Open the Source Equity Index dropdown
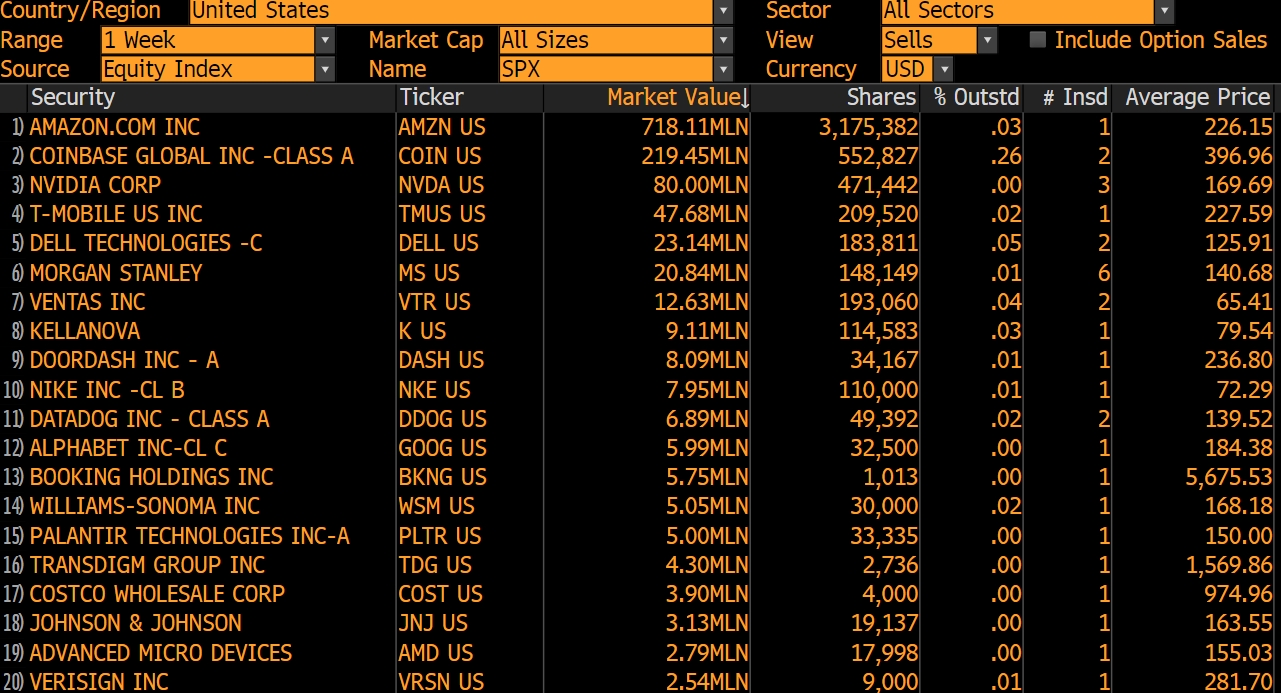Image resolution: width=1281 pixels, height=693 pixels. tap(325, 69)
